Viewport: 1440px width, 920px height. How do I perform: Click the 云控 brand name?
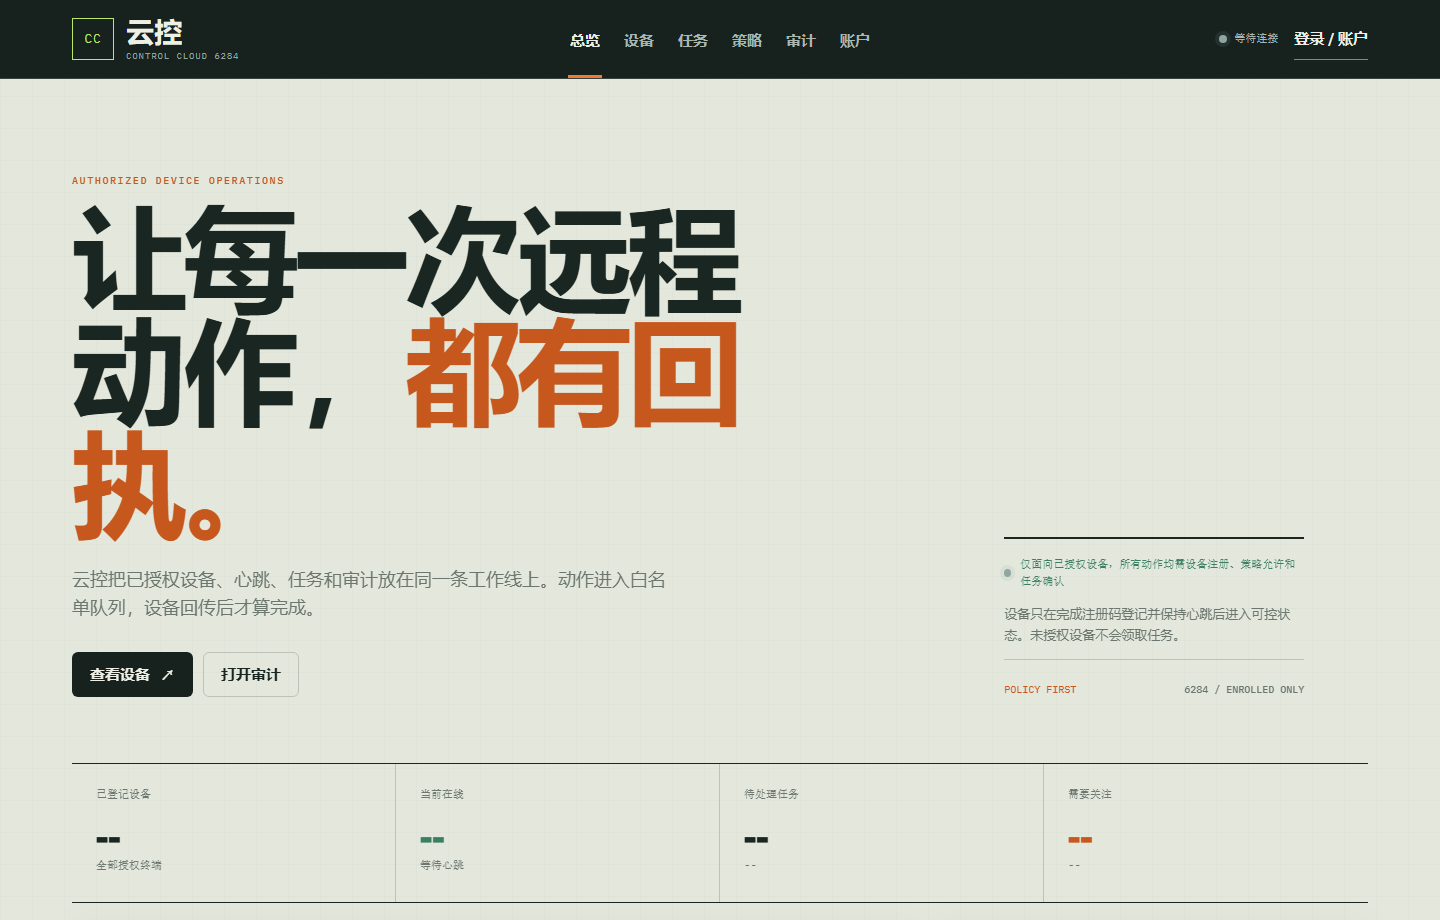154,33
